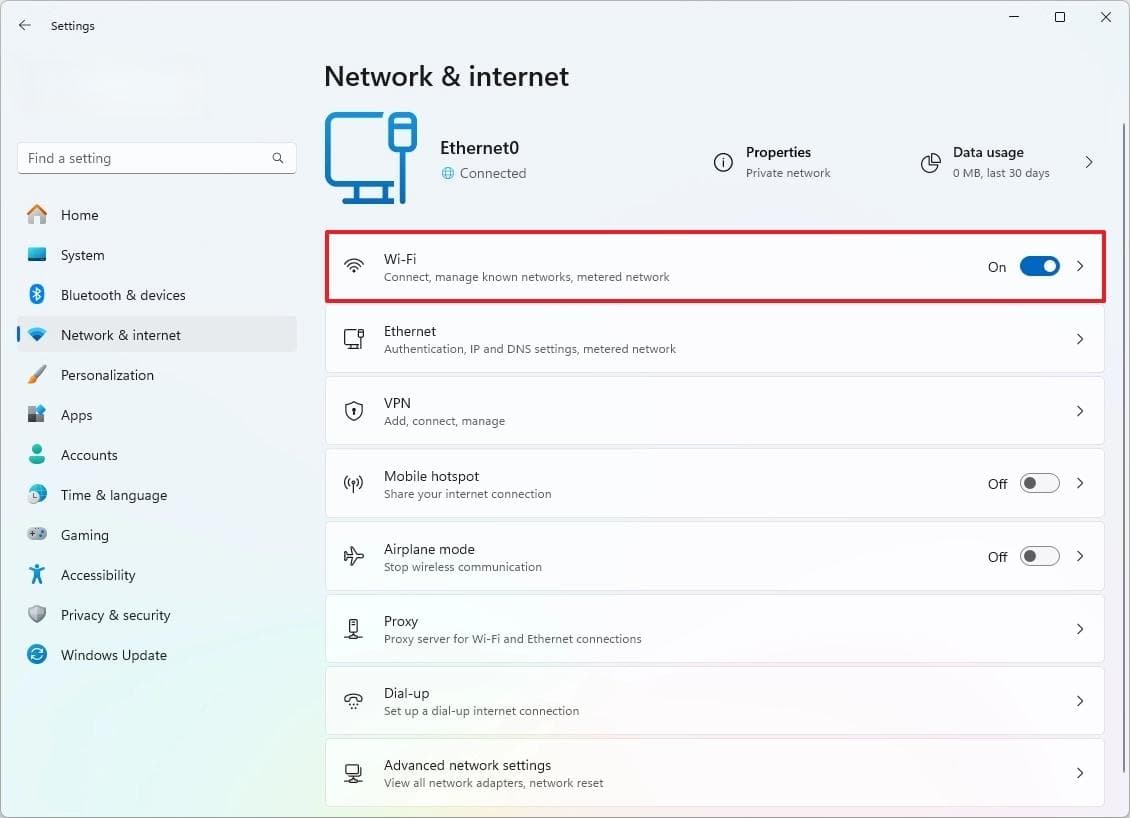Click 'Stop wireless communication' text
The width and height of the screenshot is (1130, 818).
(463, 566)
